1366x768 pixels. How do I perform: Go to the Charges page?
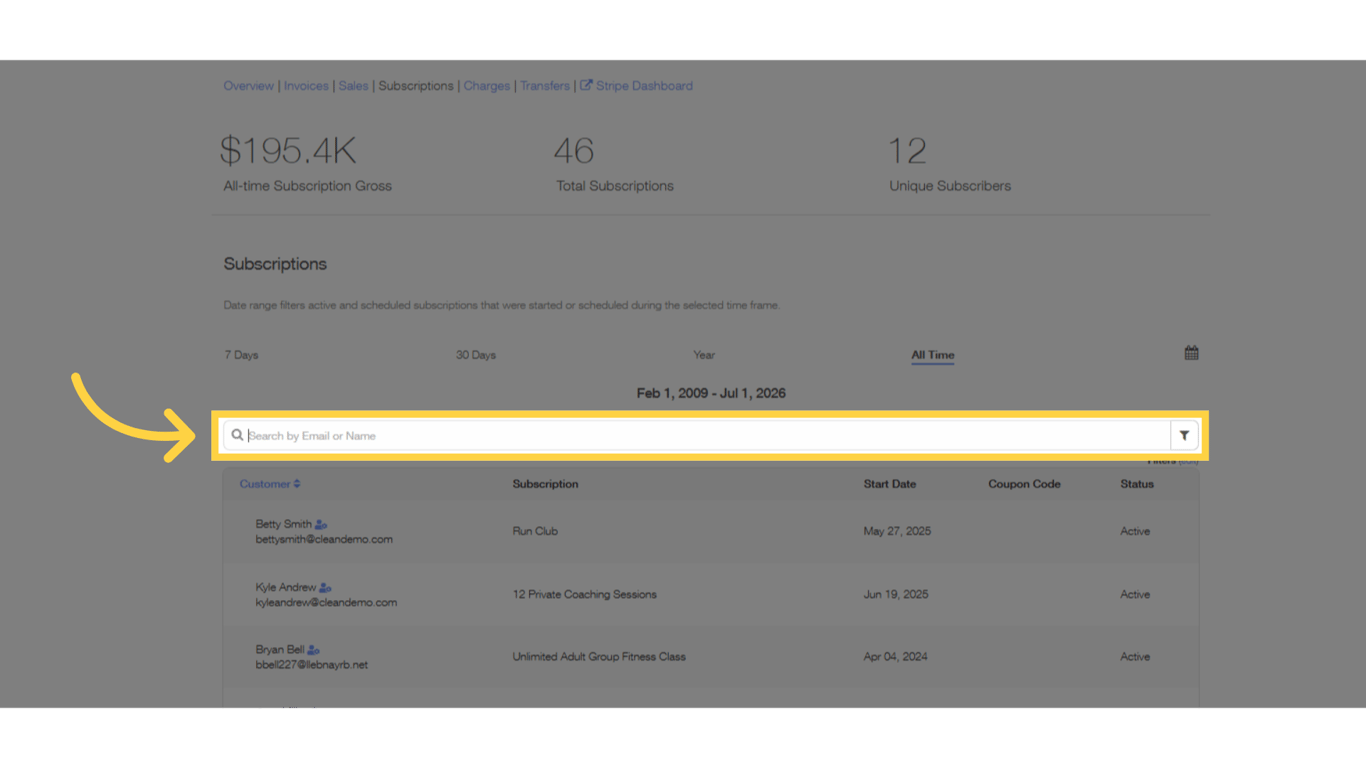point(486,85)
